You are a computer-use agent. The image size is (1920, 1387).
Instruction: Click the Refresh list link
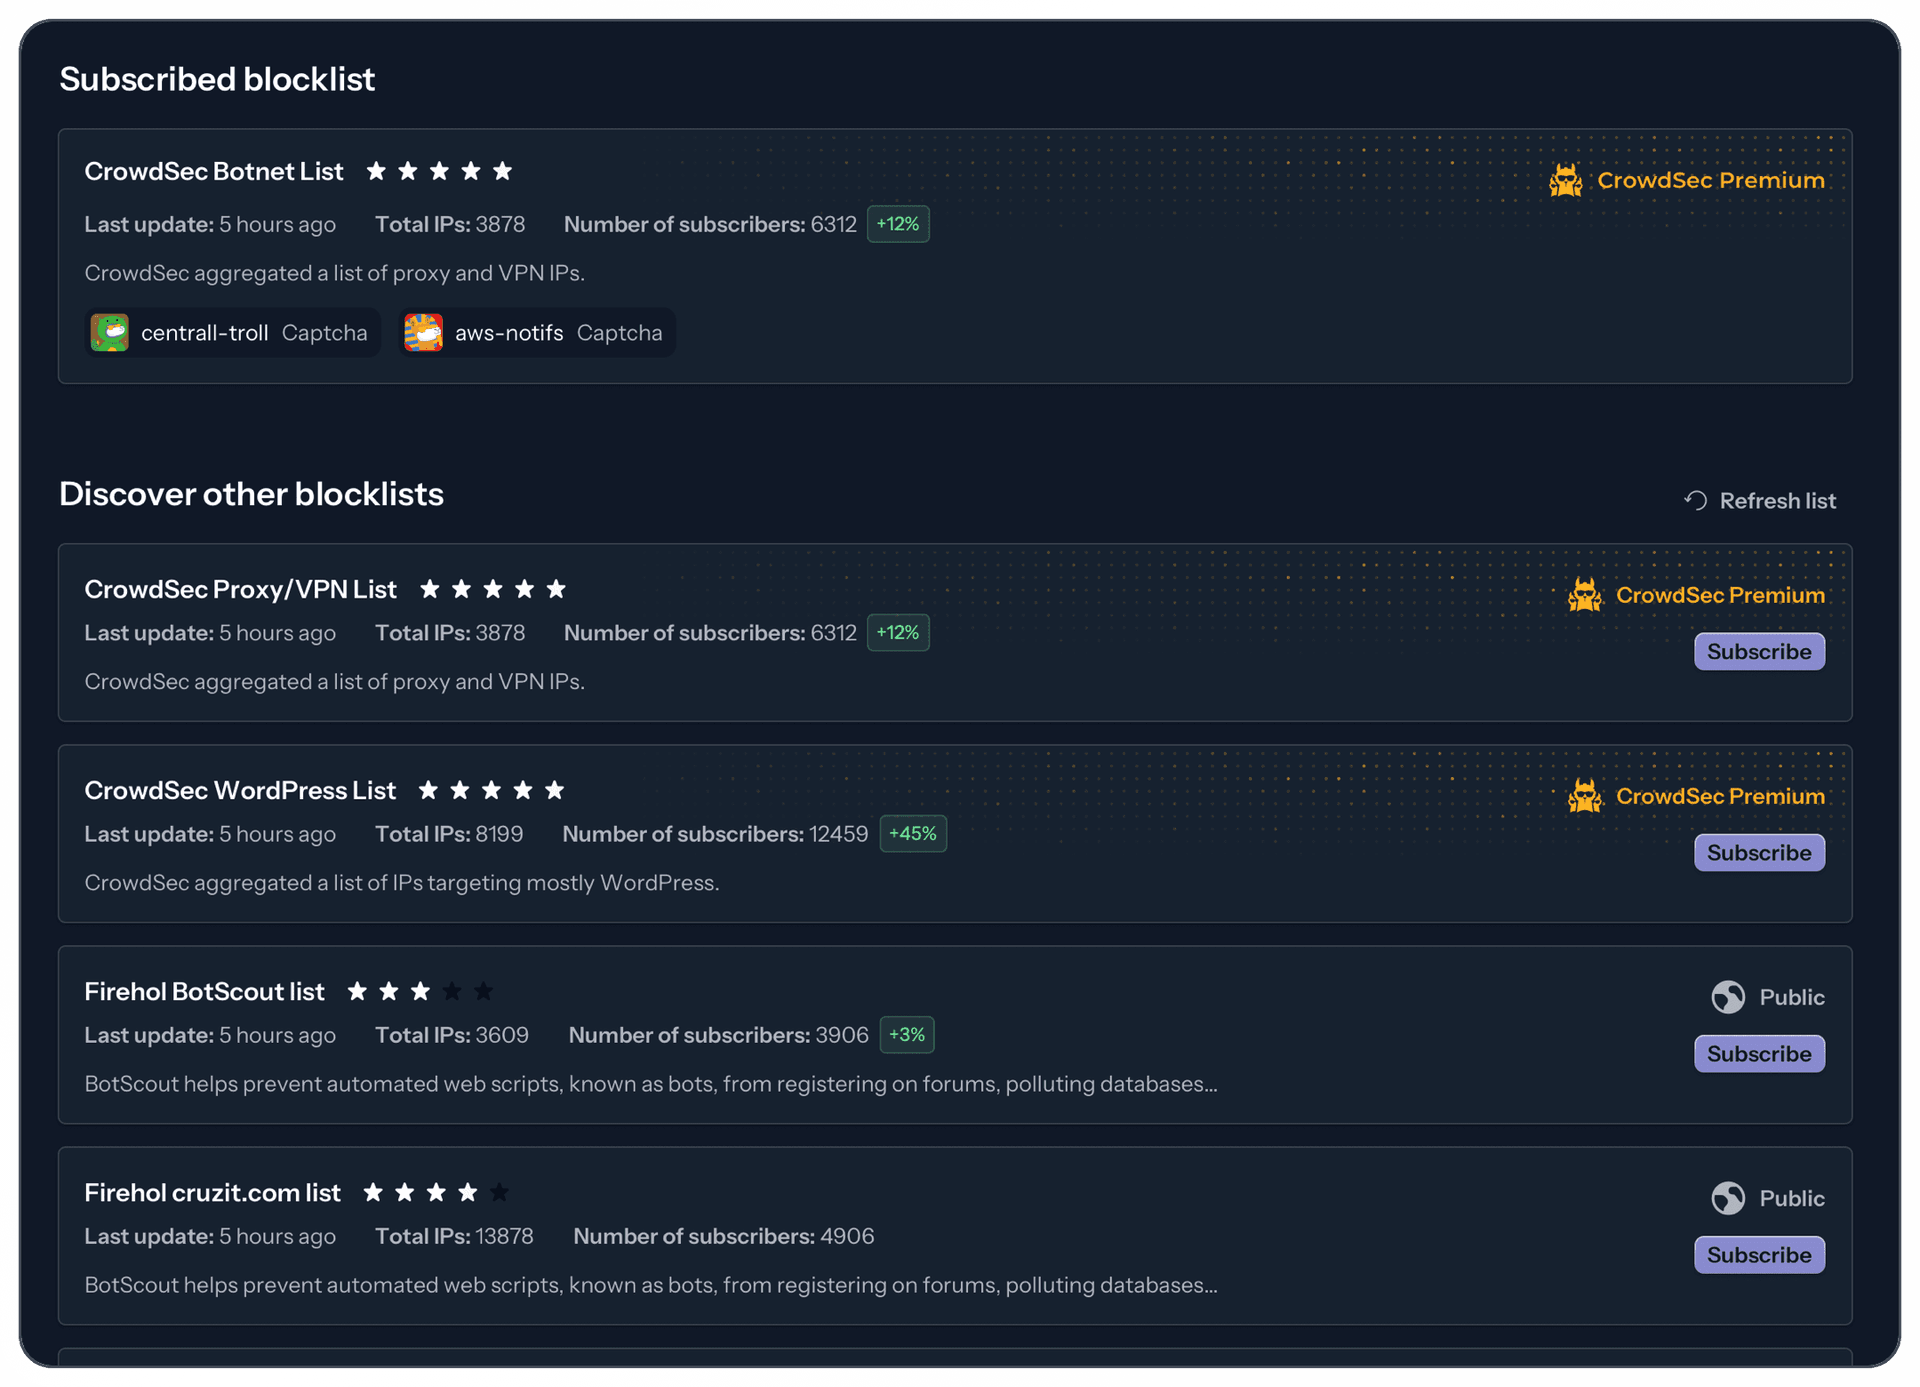[x=1776, y=500]
